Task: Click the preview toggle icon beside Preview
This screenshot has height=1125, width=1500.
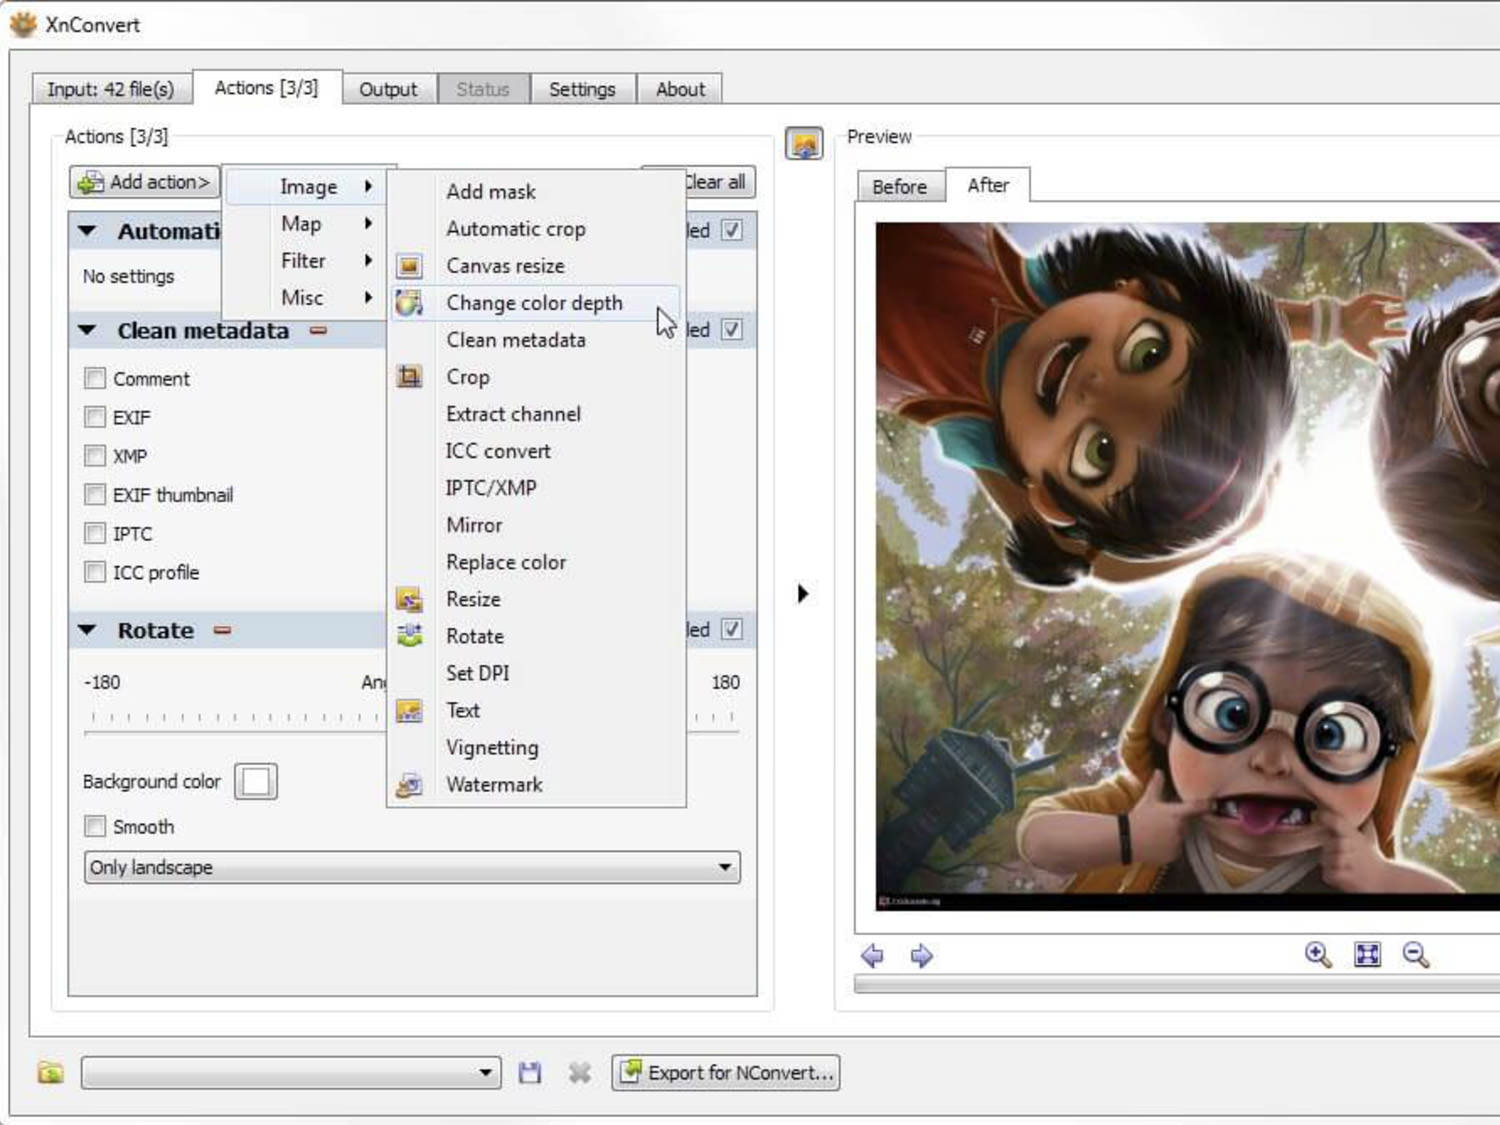Action: coord(804,144)
